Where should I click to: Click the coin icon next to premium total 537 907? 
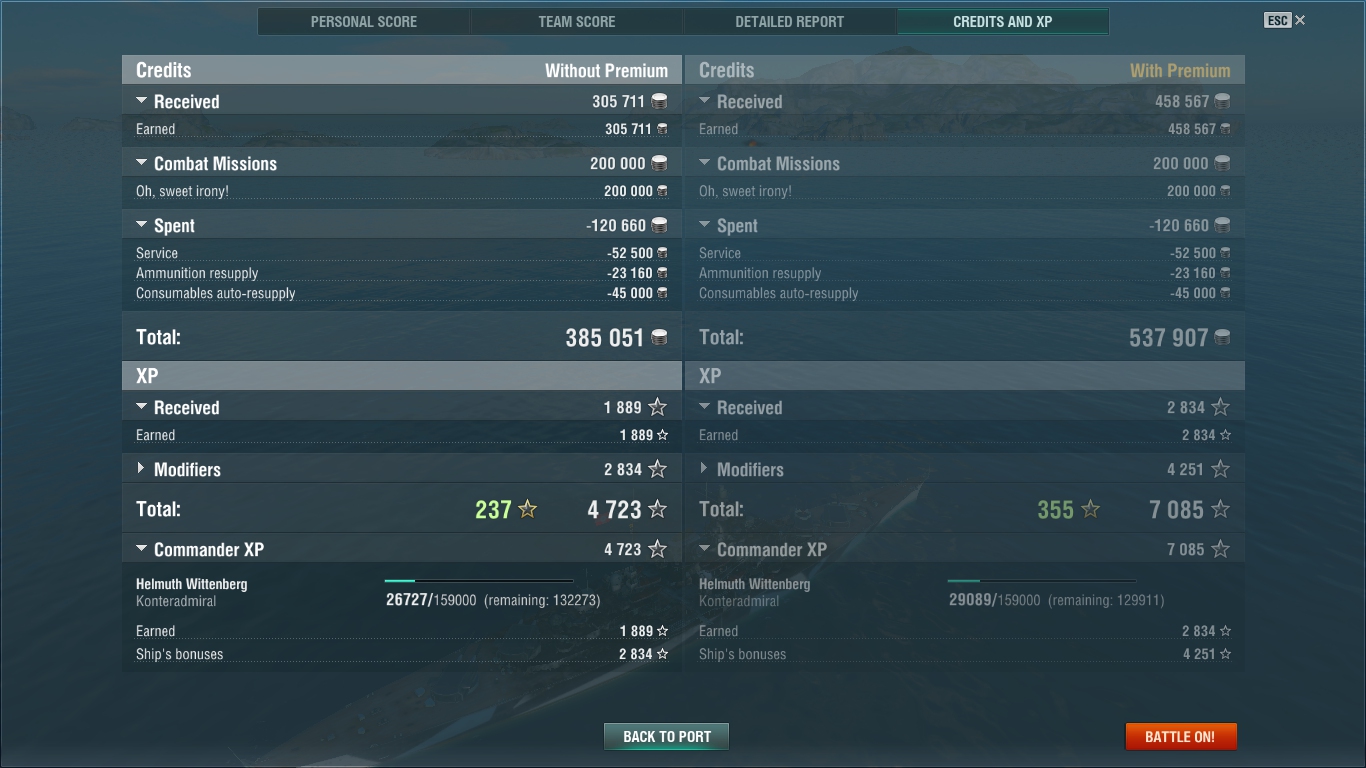point(1222,338)
